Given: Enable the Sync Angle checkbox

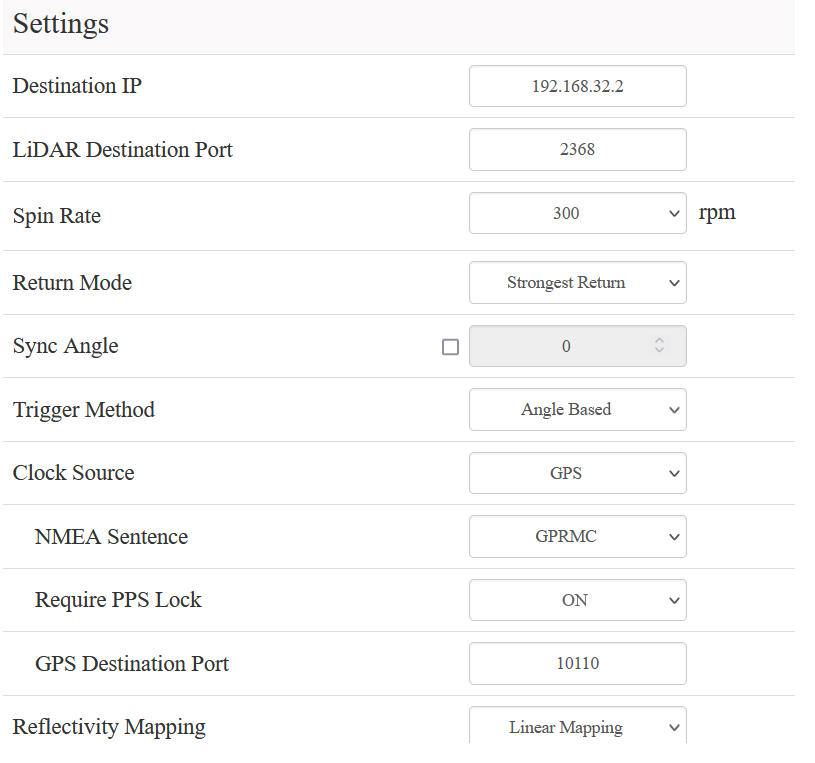Looking at the screenshot, I should [x=450, y=347].
